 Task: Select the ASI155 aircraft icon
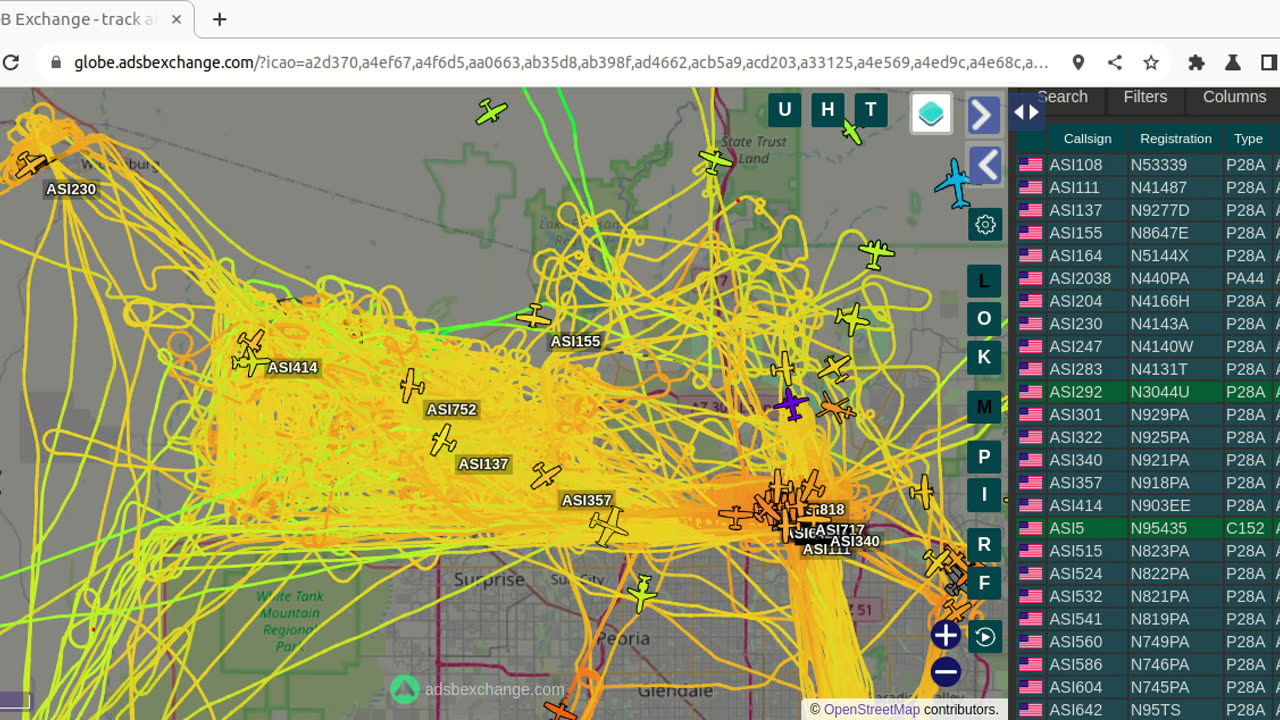click(x=534, y=317)
